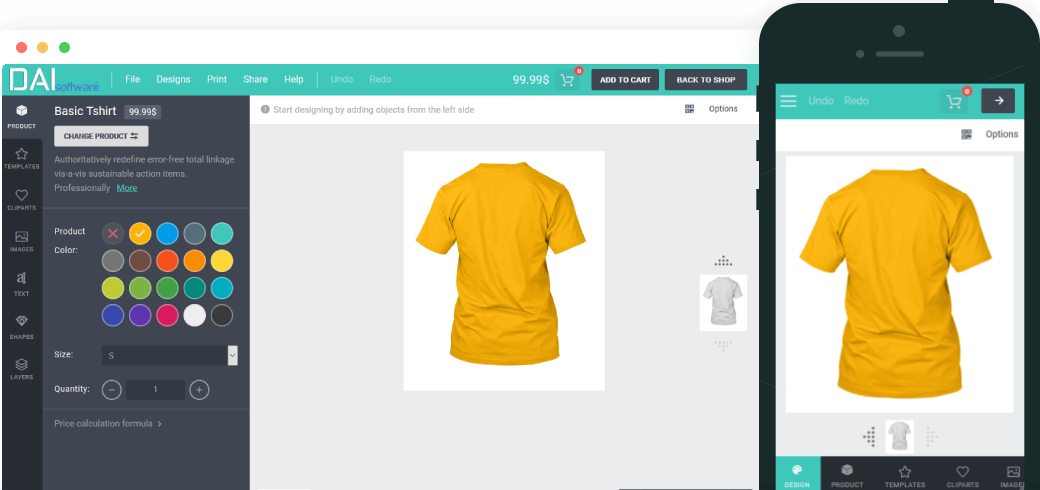Tap Options on phone view
The image size is (1040, 490).
(1002, 134)
